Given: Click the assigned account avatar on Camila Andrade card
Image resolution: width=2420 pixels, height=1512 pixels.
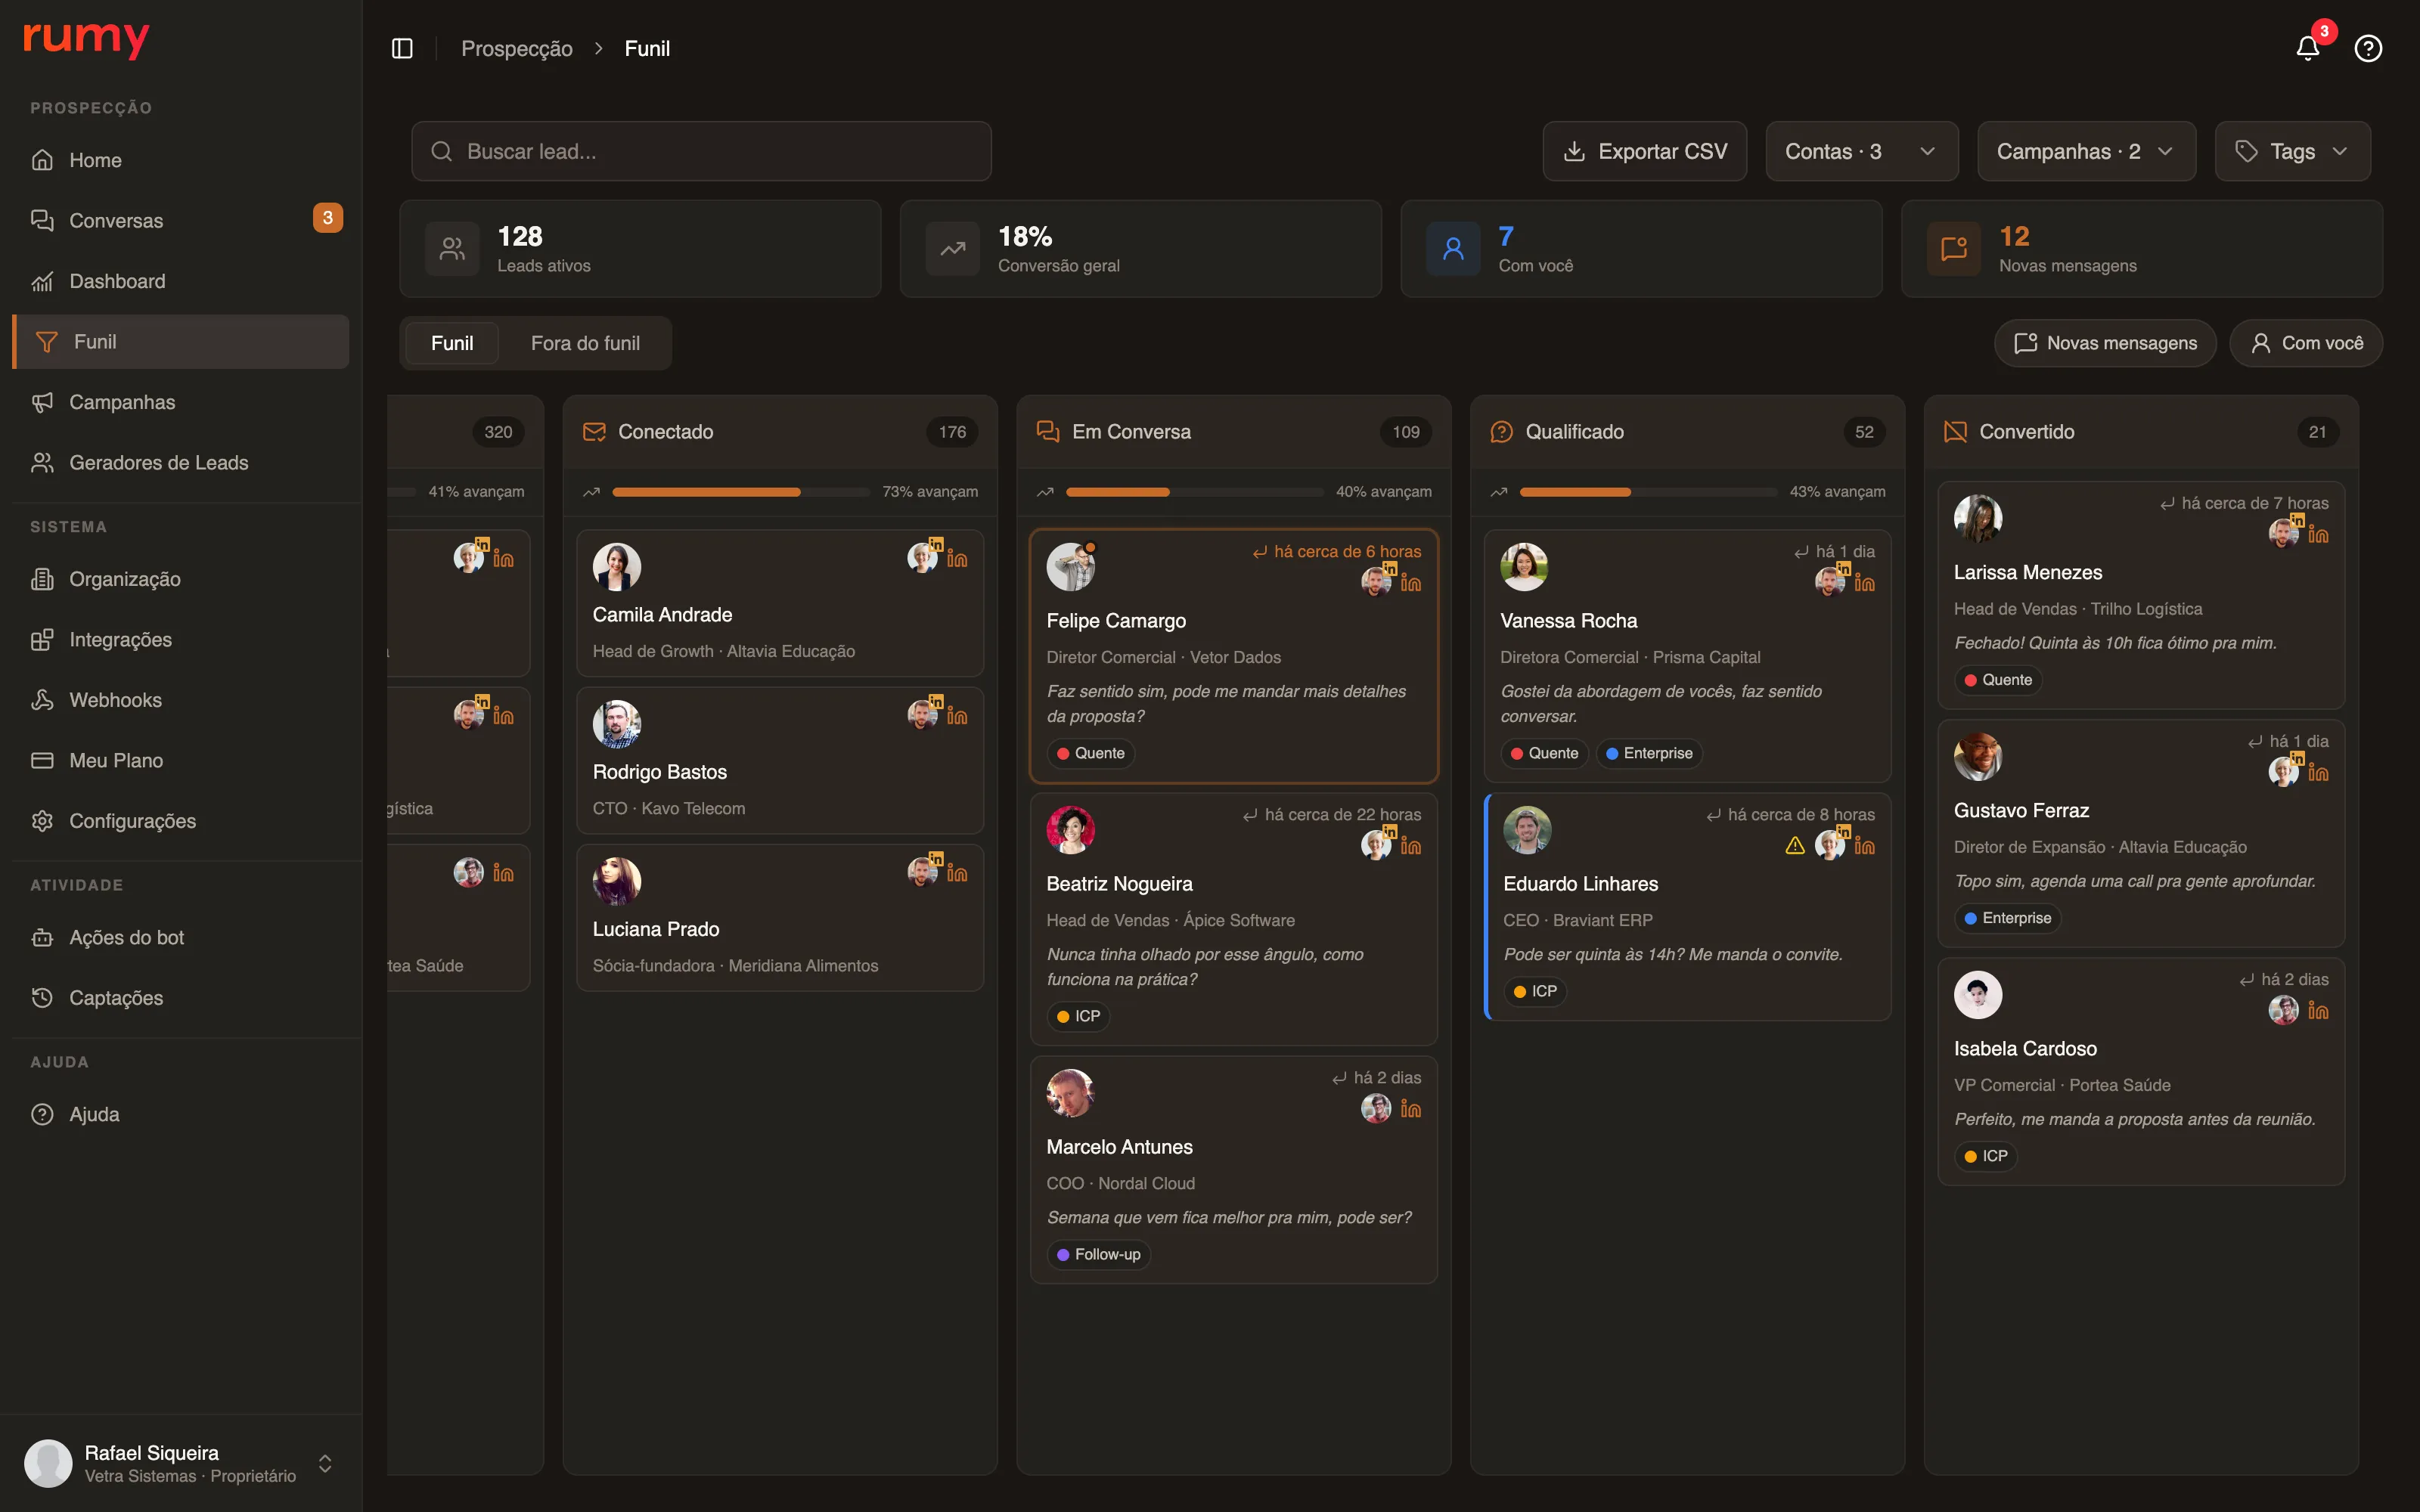Looking at the screenshot, I should click(x=922, y=557).
